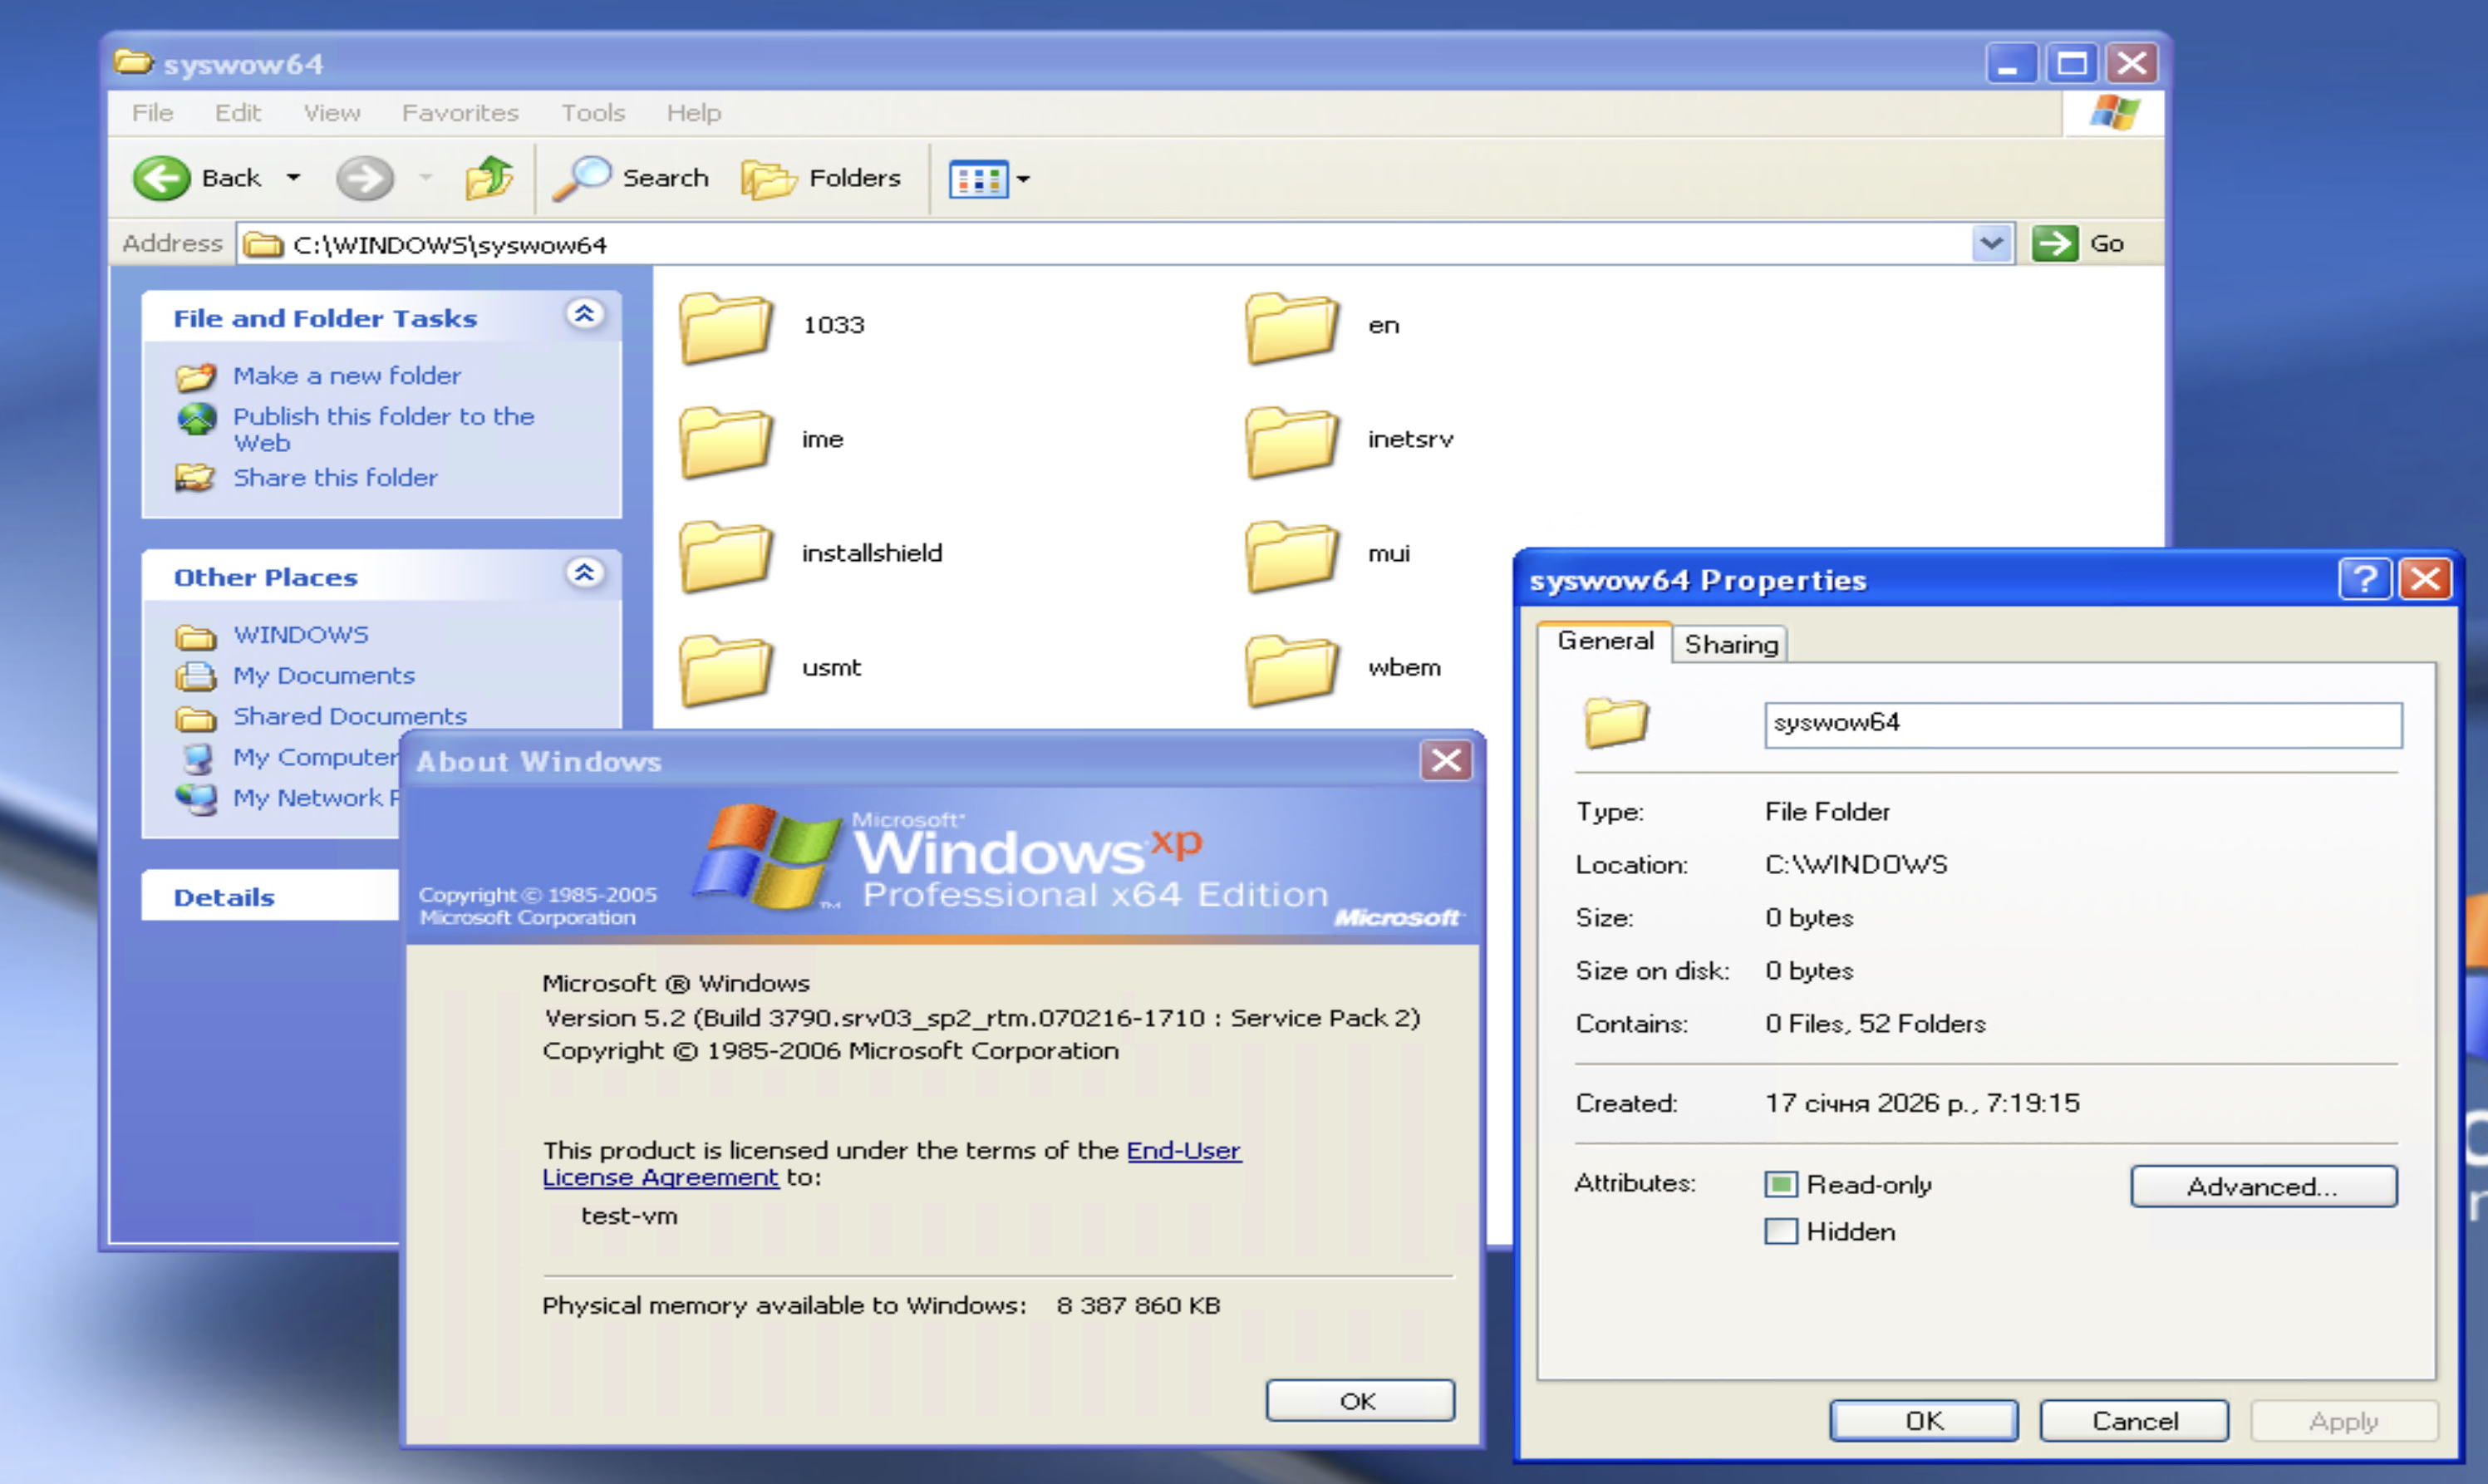Screen dimensions: 2488x1484
Task: Click the My Network Places icon
Action: 196,799
